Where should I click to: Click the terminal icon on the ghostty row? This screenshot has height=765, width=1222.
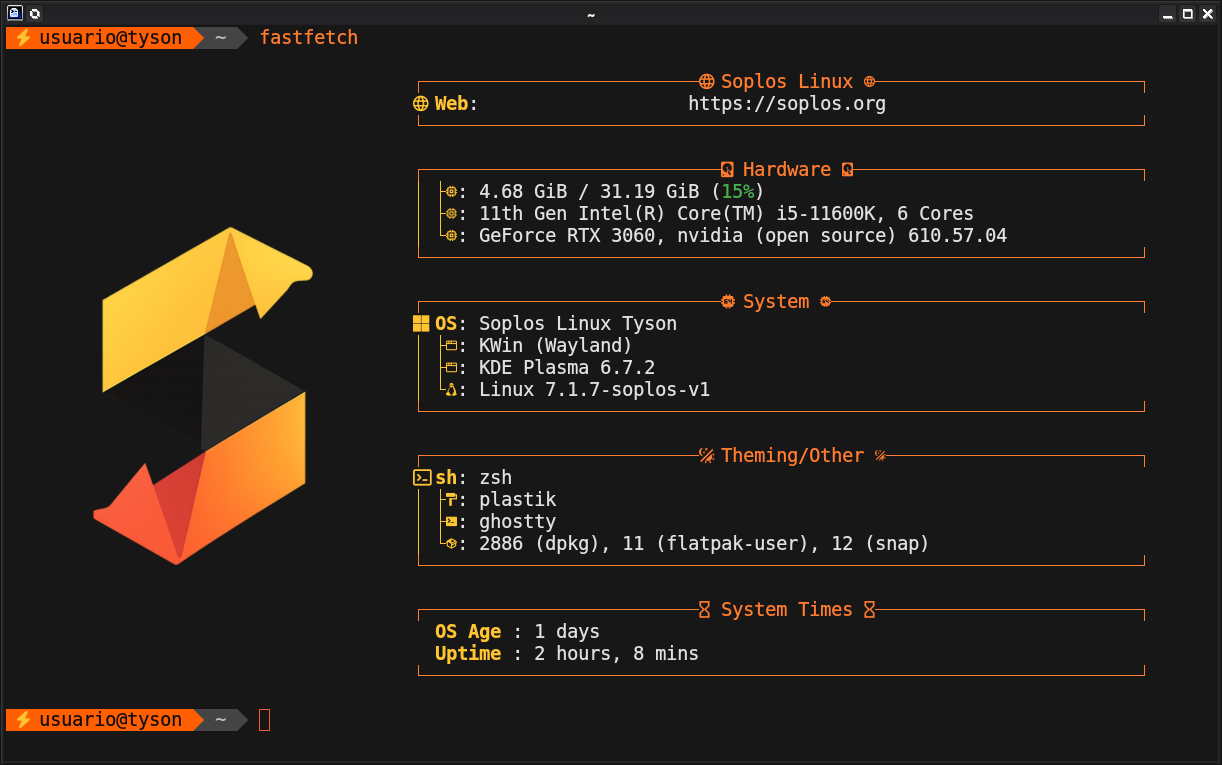451,522
